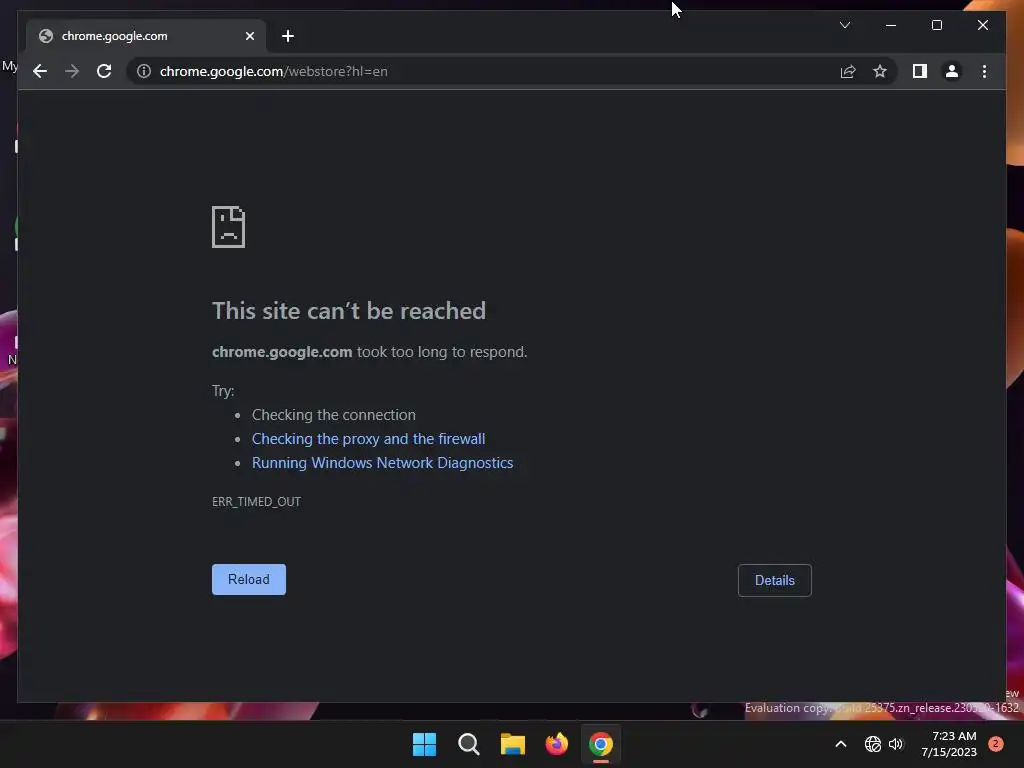Open Chrome side panel icon
1024x768 pixels.
920,71
